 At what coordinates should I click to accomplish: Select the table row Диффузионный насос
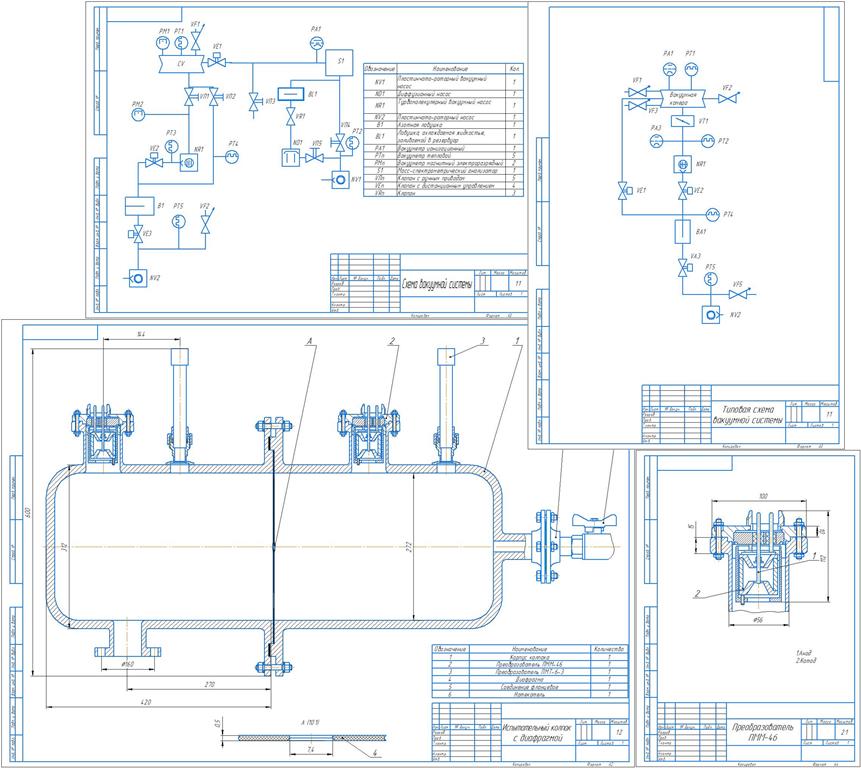click(443, 94)
